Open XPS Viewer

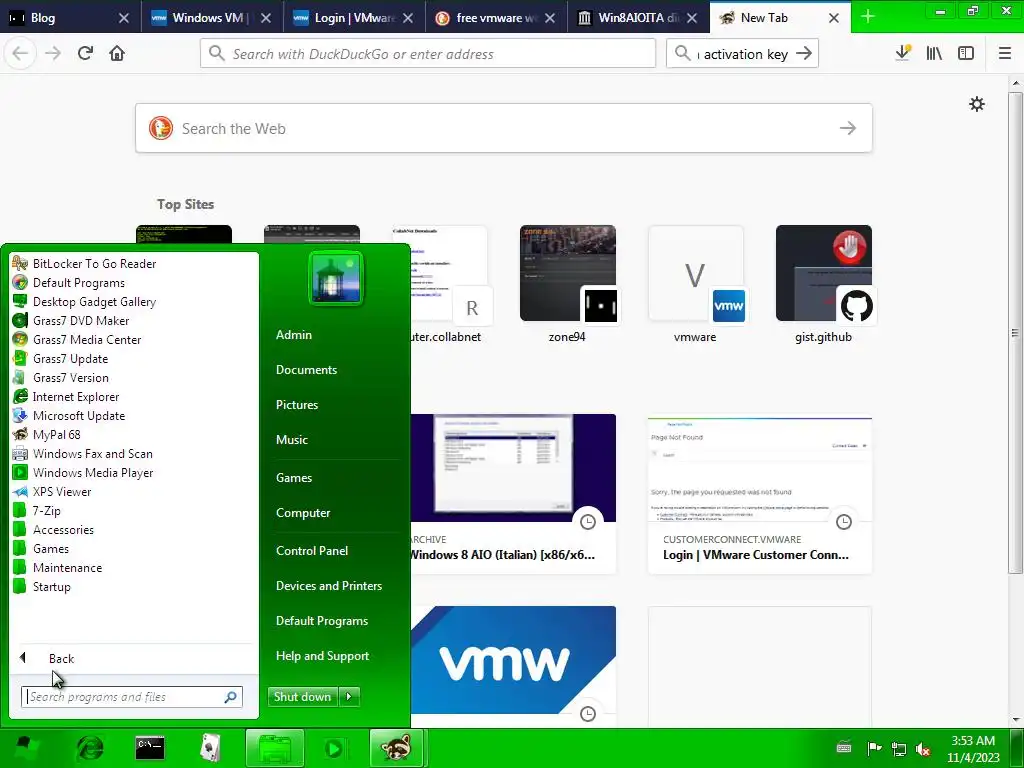pyautogui.click(x=52, y=490)
